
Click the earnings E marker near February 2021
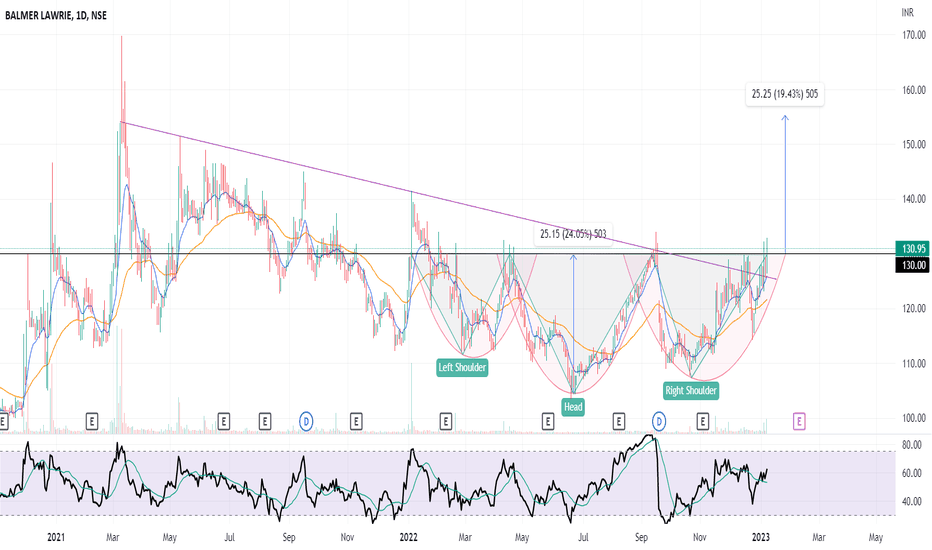92,422
